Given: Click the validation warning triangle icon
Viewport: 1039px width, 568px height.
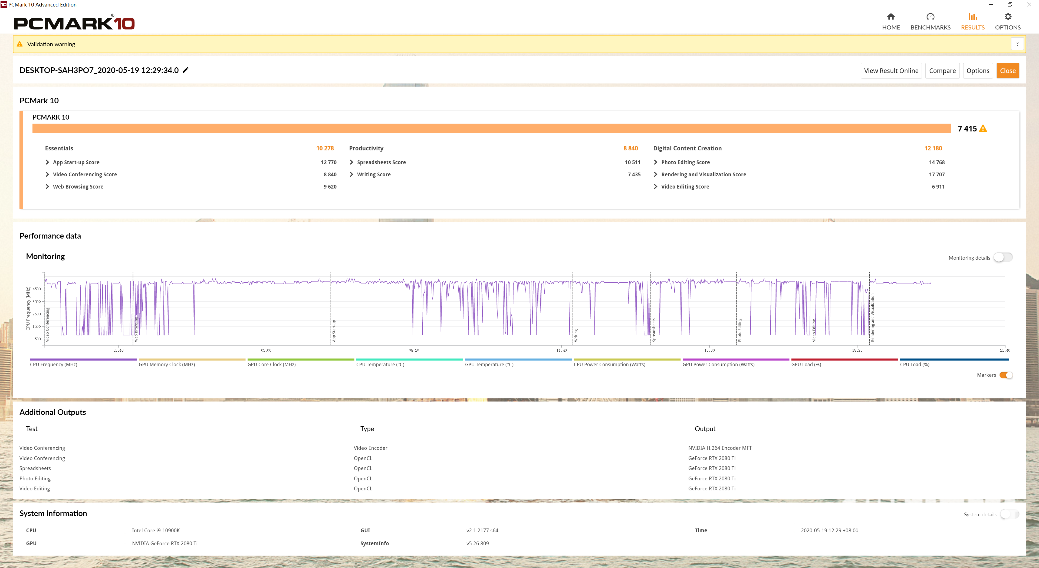Looking at the screenshot, I should click(x=19, y=44).
